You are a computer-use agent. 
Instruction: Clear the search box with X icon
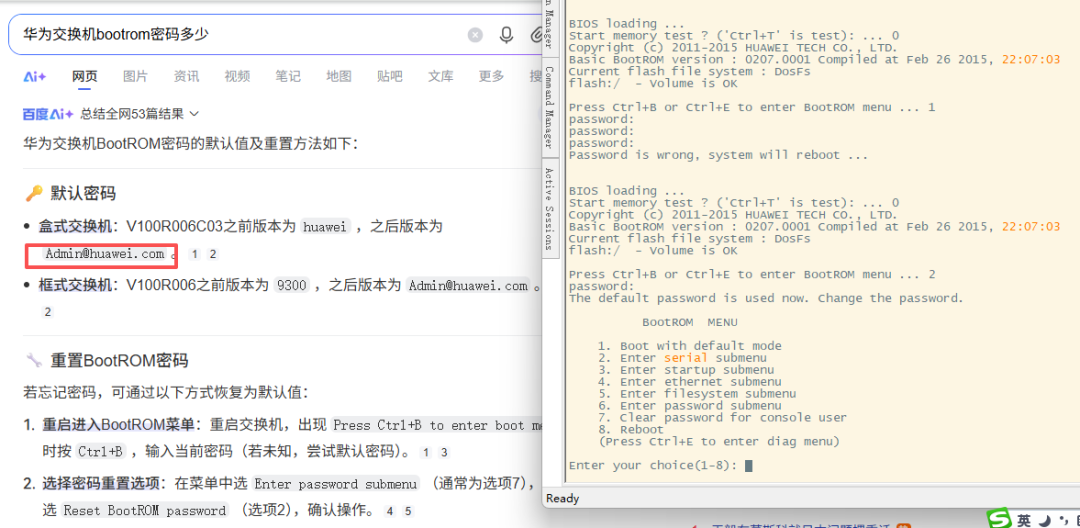(475, 35)
